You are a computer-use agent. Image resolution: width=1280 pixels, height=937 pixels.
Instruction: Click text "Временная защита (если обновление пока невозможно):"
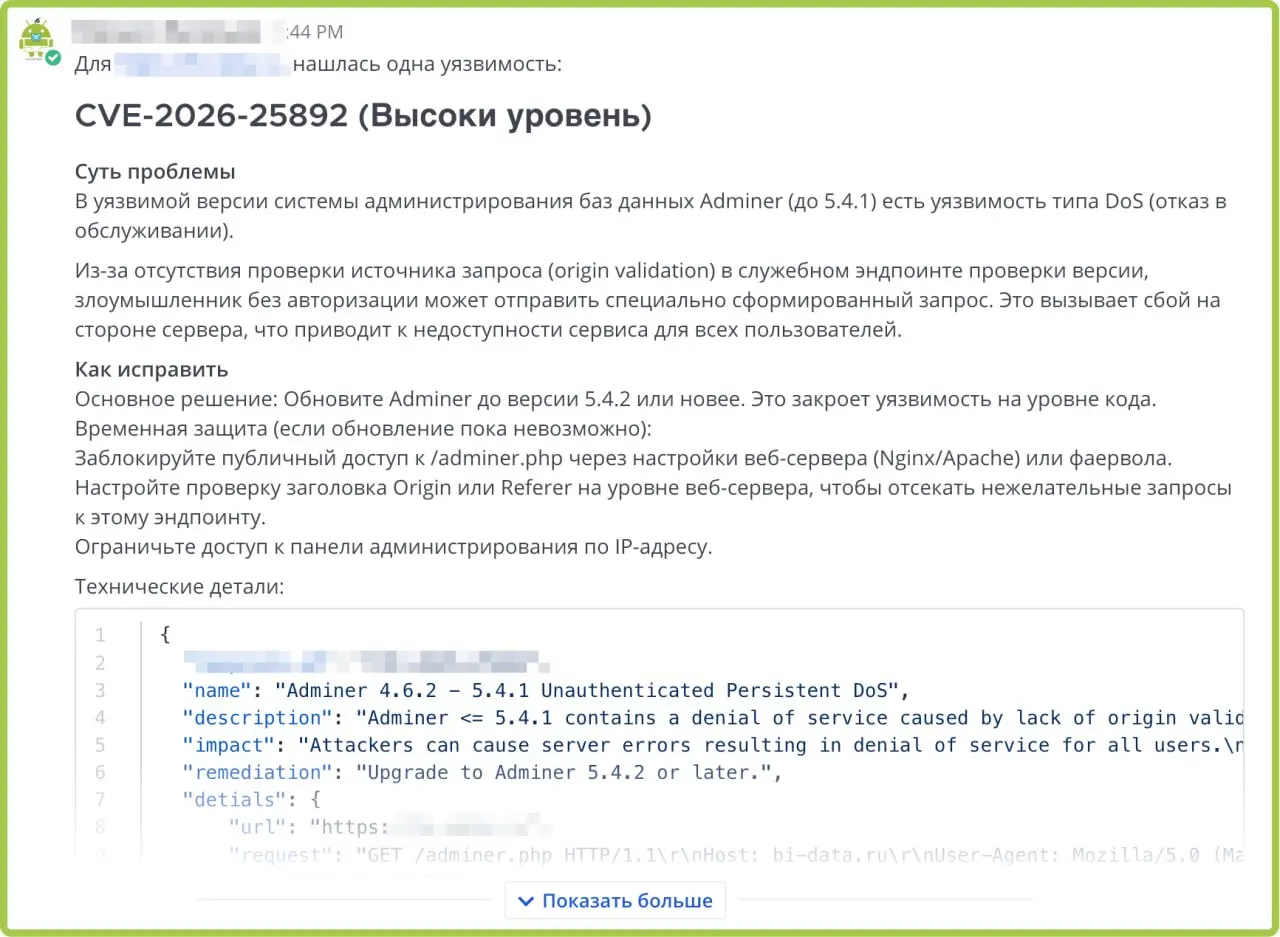pyautogui.click(x=363, y=429)
